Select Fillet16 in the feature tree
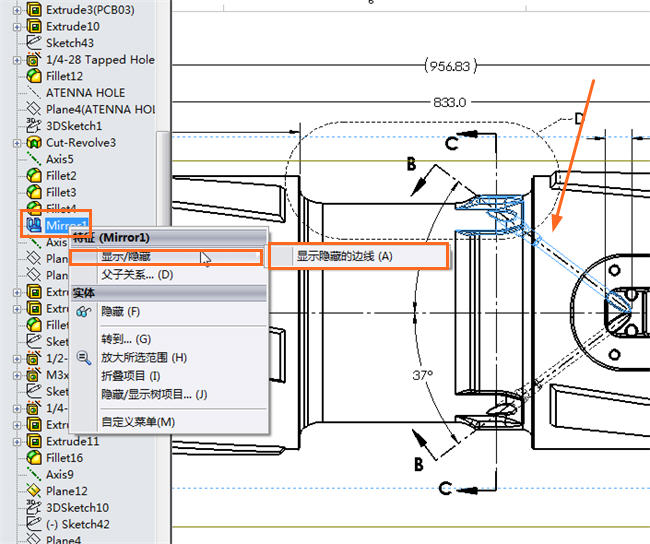The height and width of the screenshot is (544, 650). point(64,458)
